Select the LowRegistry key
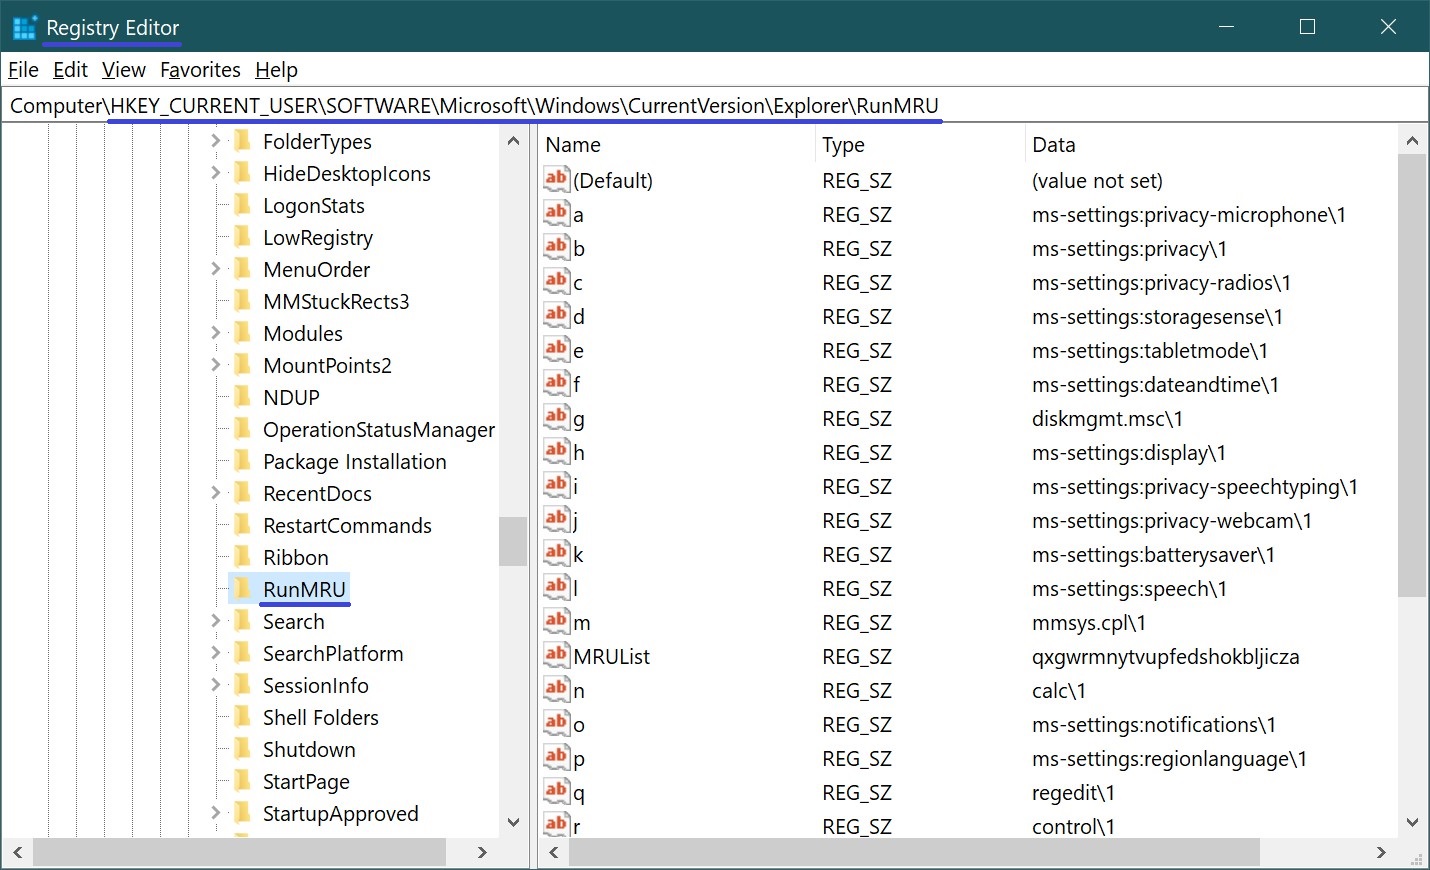 (x=318, y=237)
